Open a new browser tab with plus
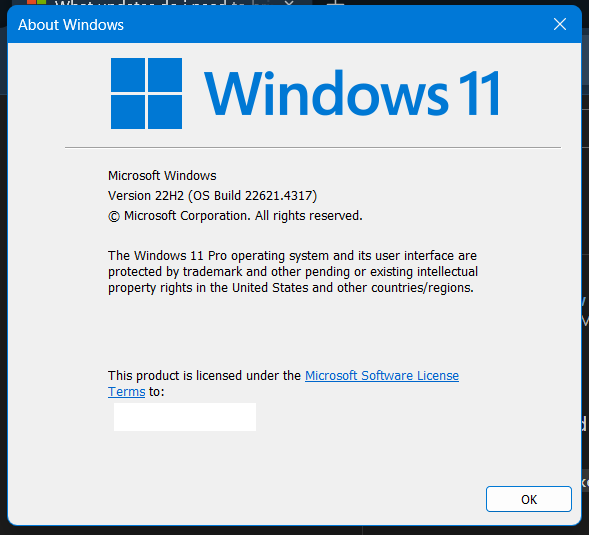 click(x=335, y=3)
